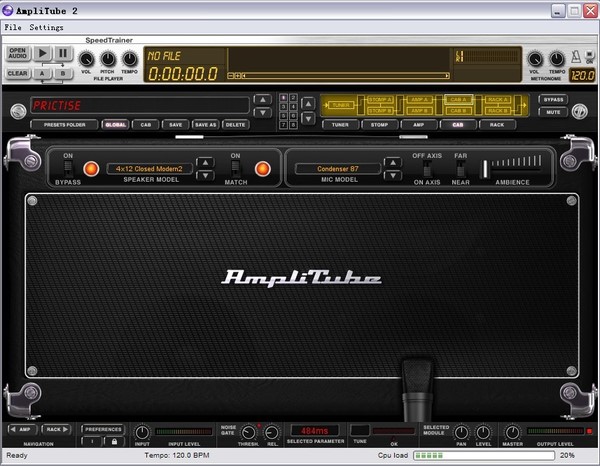Viewport: 600px width, 466px height.
Task: Flip the FAR/NEAR mic switch
Action: pyautogui.click(x=461, y=168)
